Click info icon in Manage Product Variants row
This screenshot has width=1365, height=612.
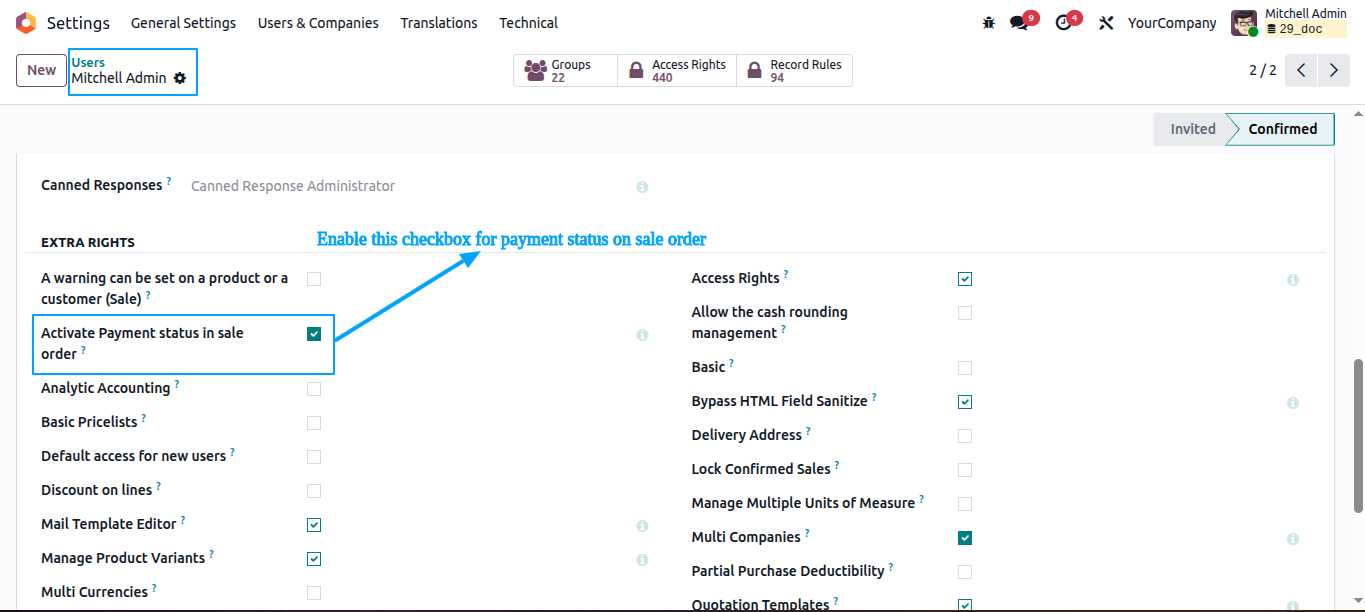point(642,560)
